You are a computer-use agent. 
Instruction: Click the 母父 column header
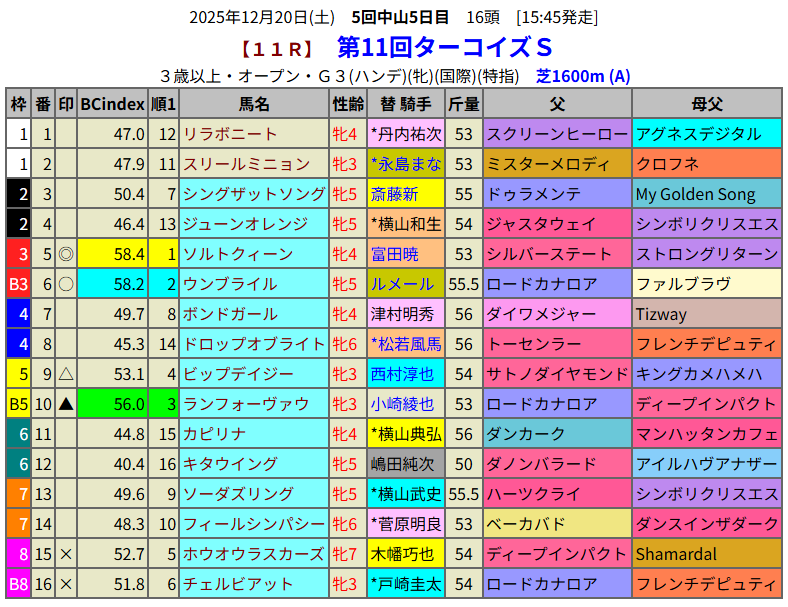click(707, 104)
